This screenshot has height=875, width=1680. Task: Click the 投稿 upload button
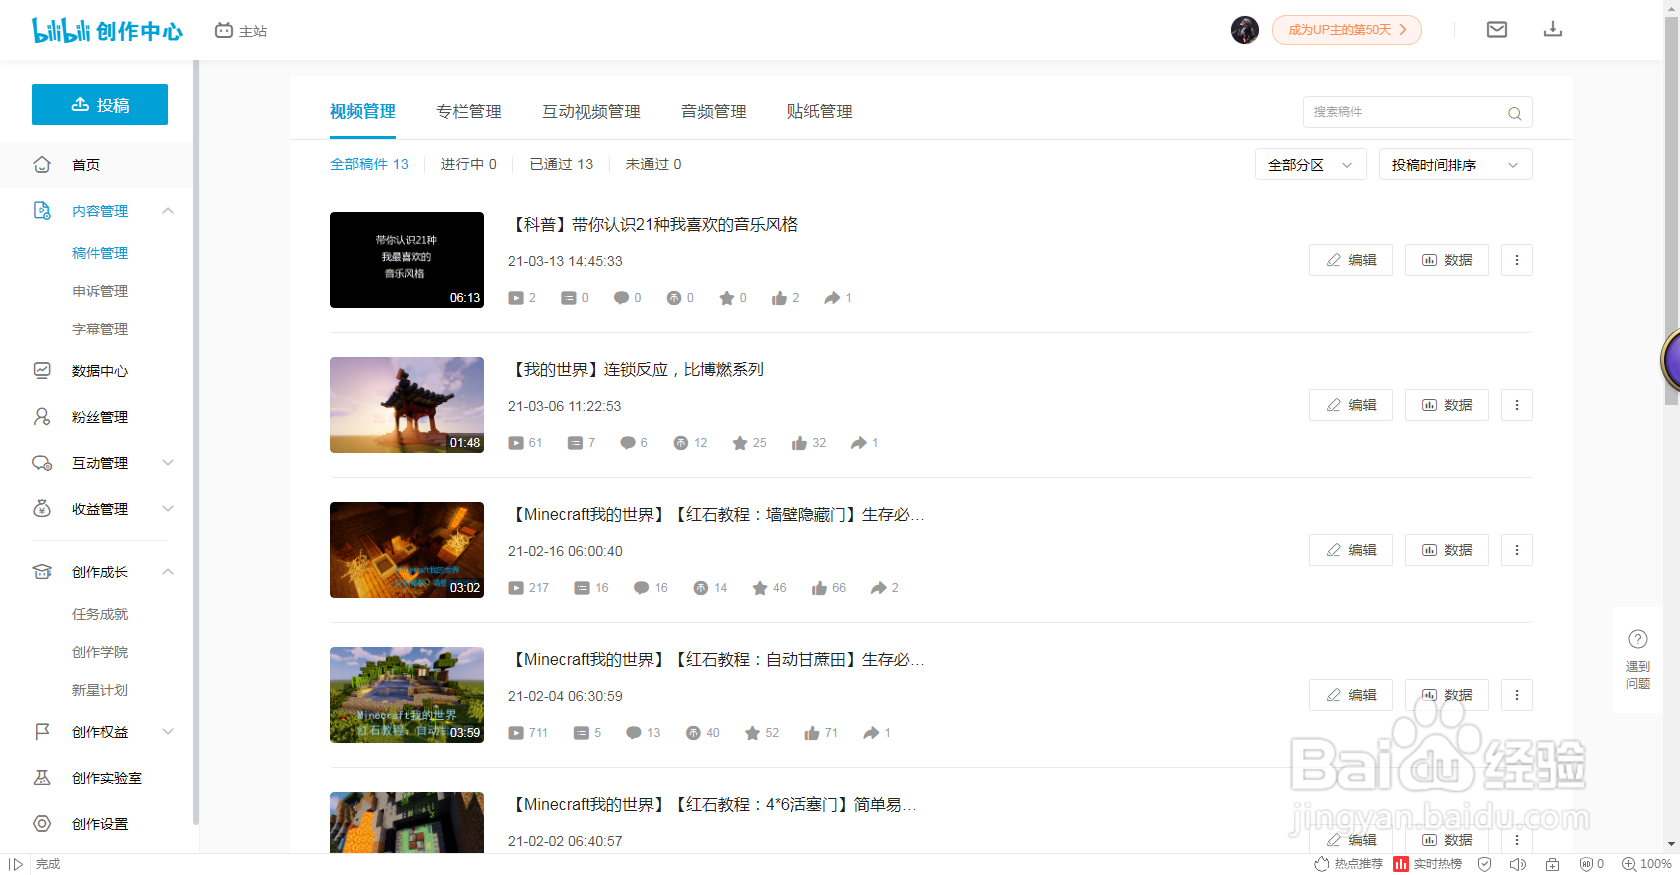pyautogui.click(x=100, y=105)
